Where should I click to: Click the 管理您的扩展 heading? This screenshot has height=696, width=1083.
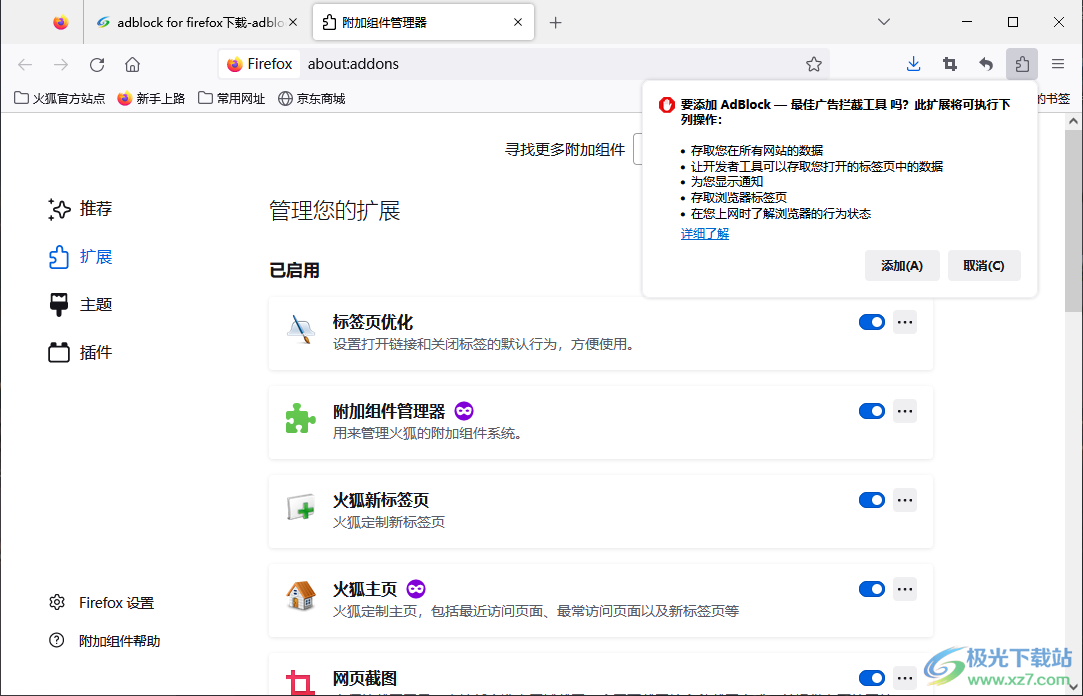335,211
